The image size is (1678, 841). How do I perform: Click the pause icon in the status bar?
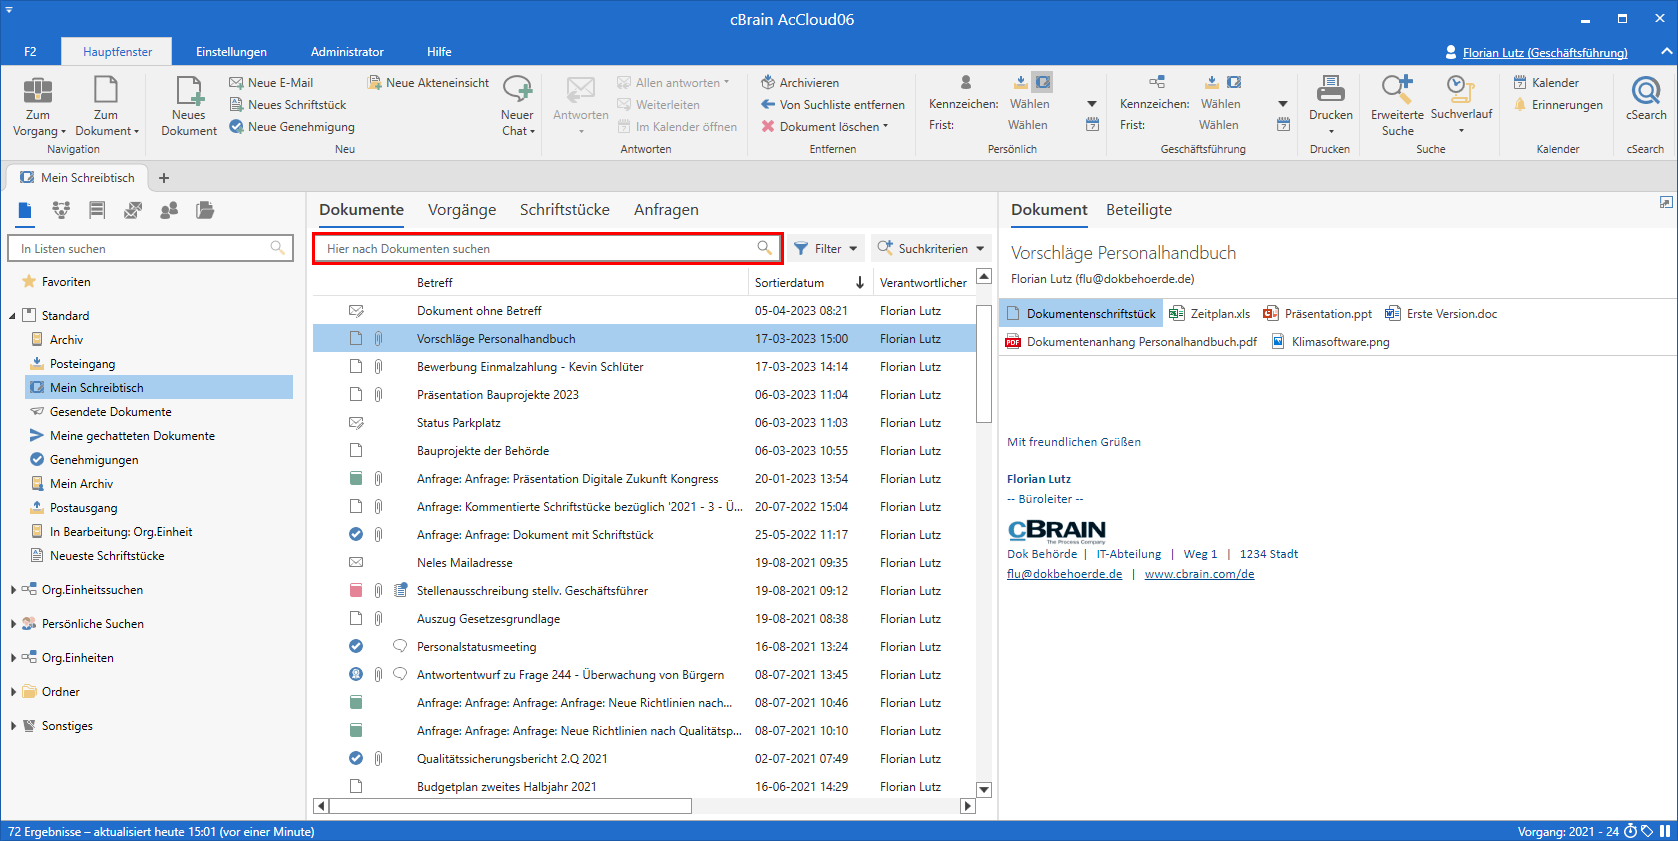pyautogui.click(x=1665, y=831)
